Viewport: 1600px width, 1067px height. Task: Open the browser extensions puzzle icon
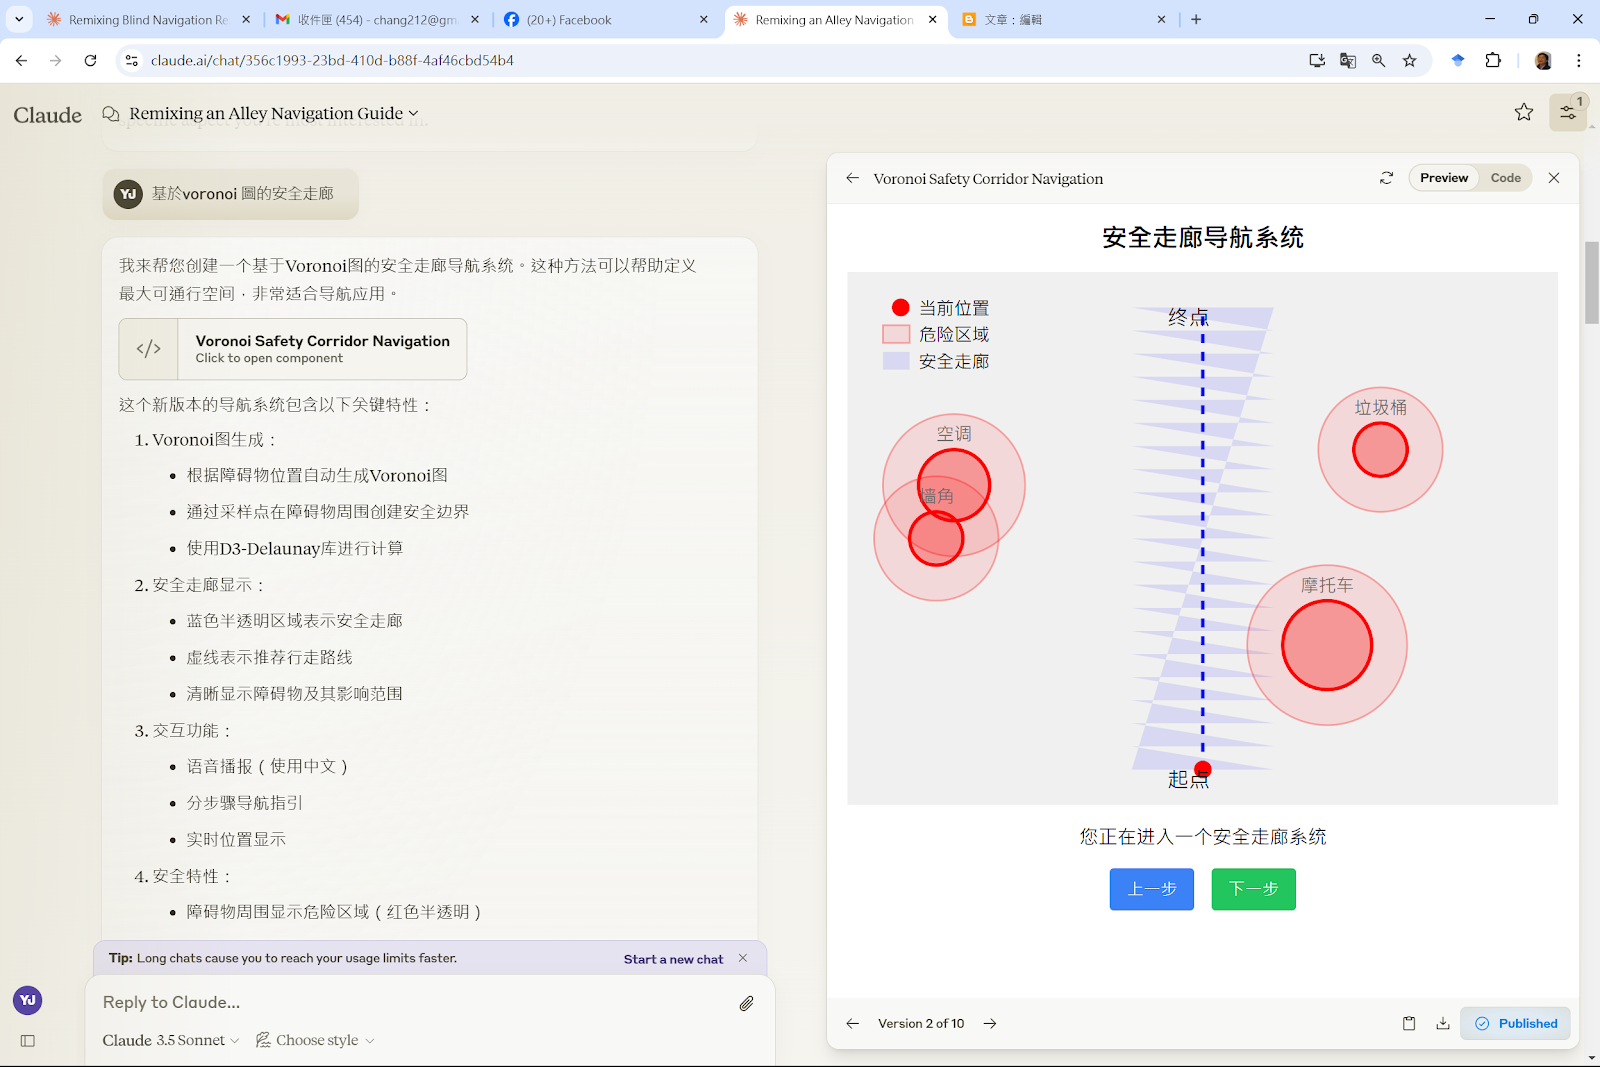tap(1493, 61)
